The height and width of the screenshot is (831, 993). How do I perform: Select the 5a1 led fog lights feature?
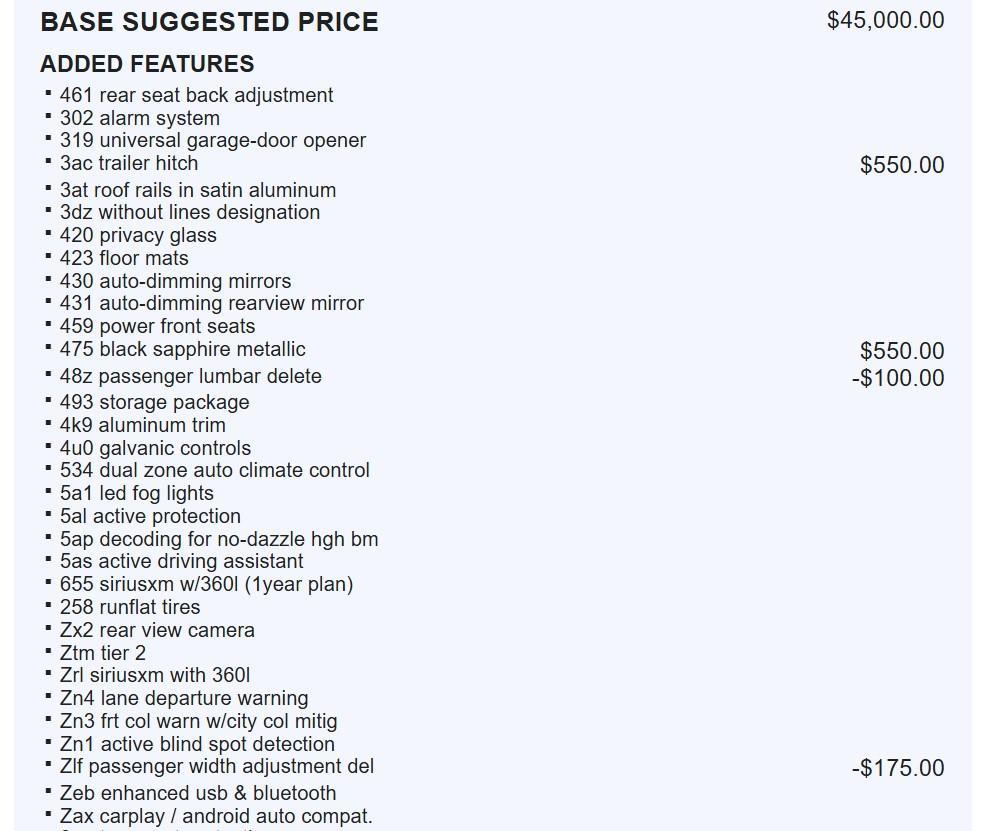coord(136,493)
